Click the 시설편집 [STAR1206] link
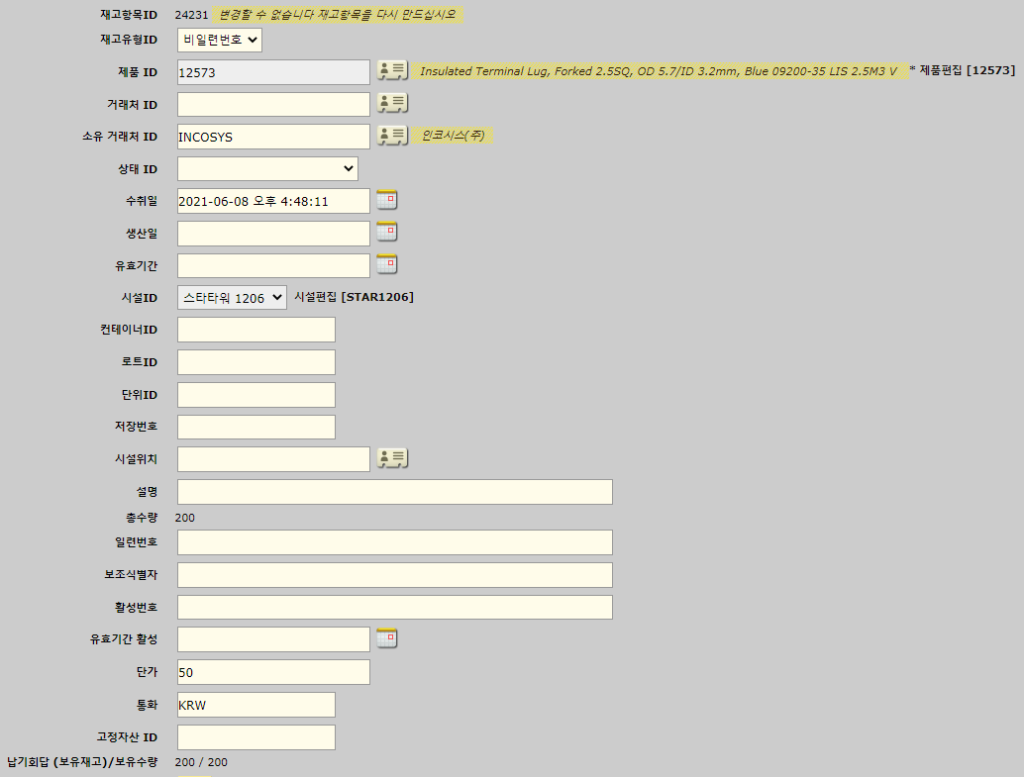Viewport: 1024px width, 777px height. (353, 297)
